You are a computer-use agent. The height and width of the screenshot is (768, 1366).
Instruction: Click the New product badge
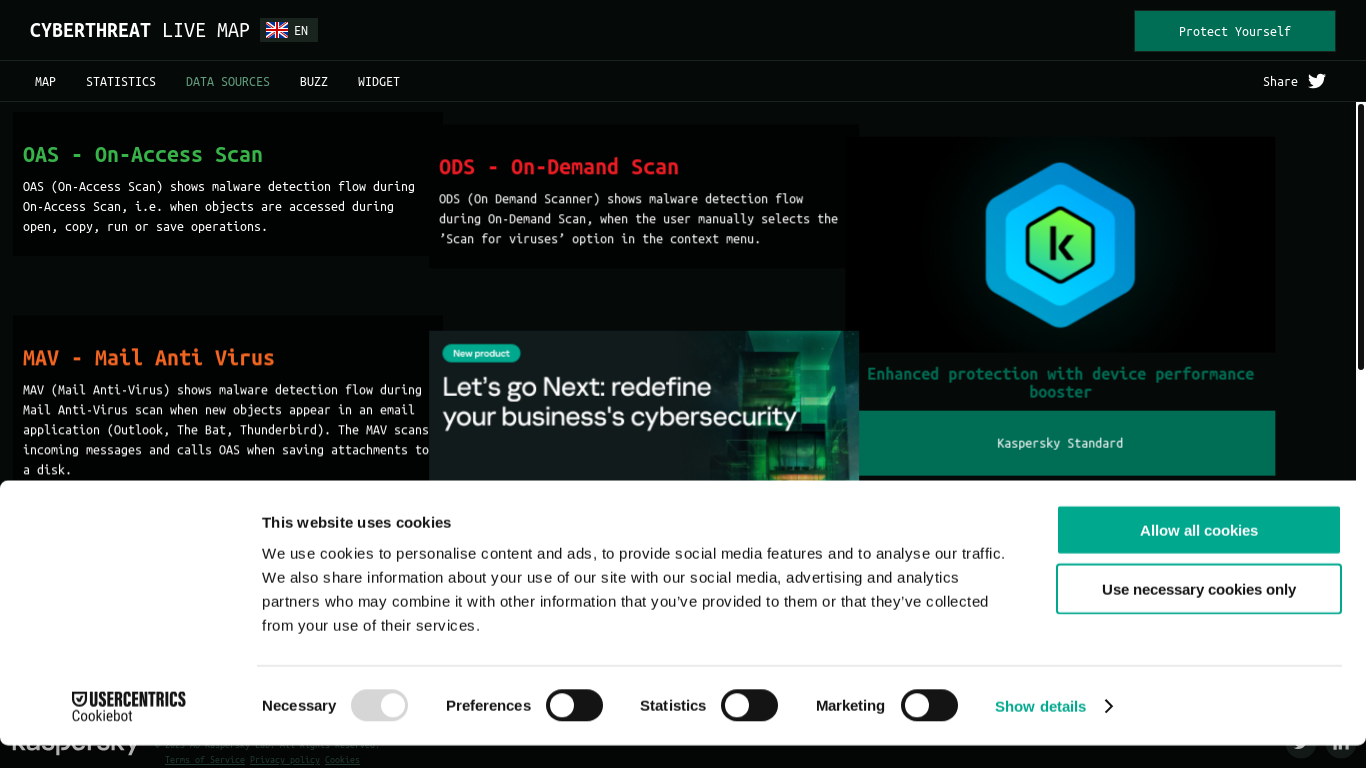(x=481, y=353)
